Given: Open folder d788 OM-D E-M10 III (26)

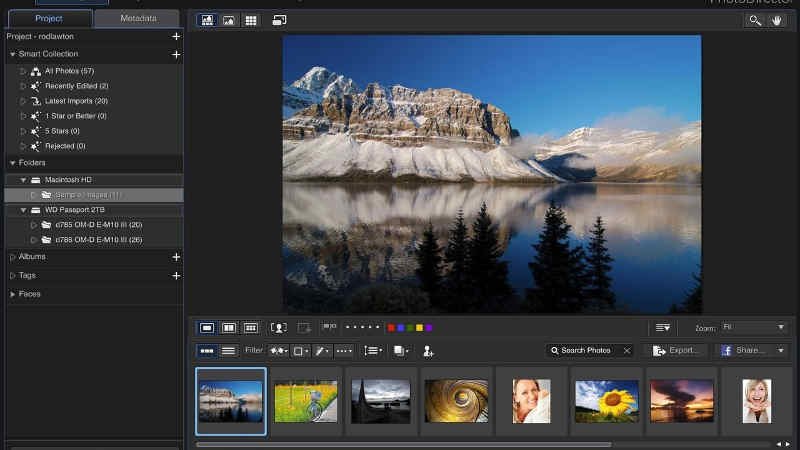Looking at the screenshot, I should [x=98, y=240].
